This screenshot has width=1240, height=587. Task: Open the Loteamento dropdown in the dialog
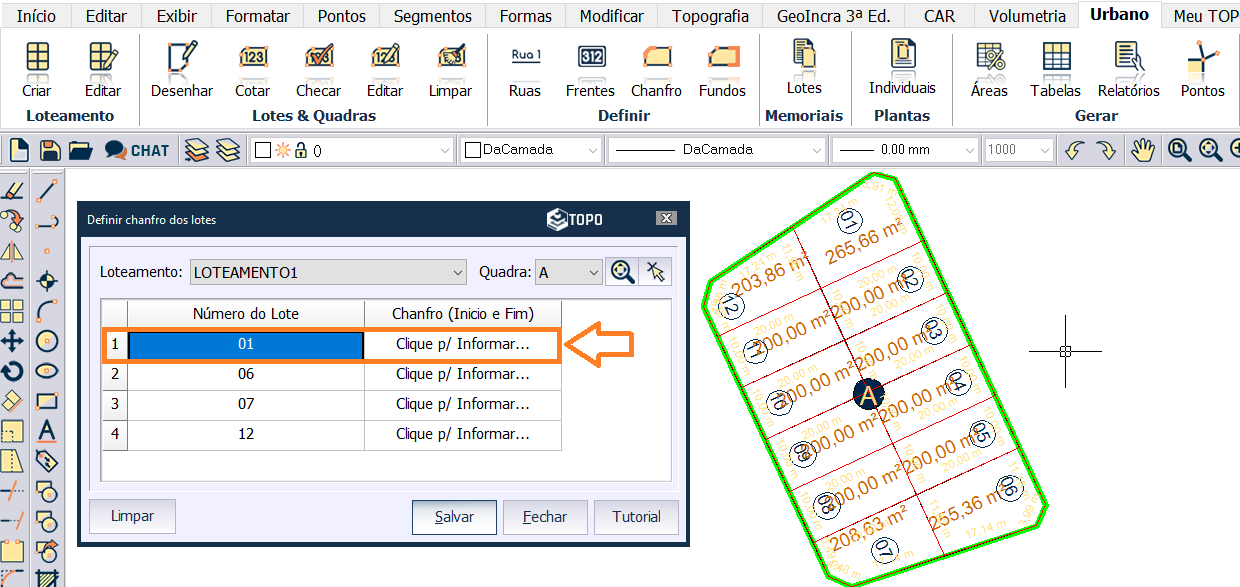tap(457, 271)
